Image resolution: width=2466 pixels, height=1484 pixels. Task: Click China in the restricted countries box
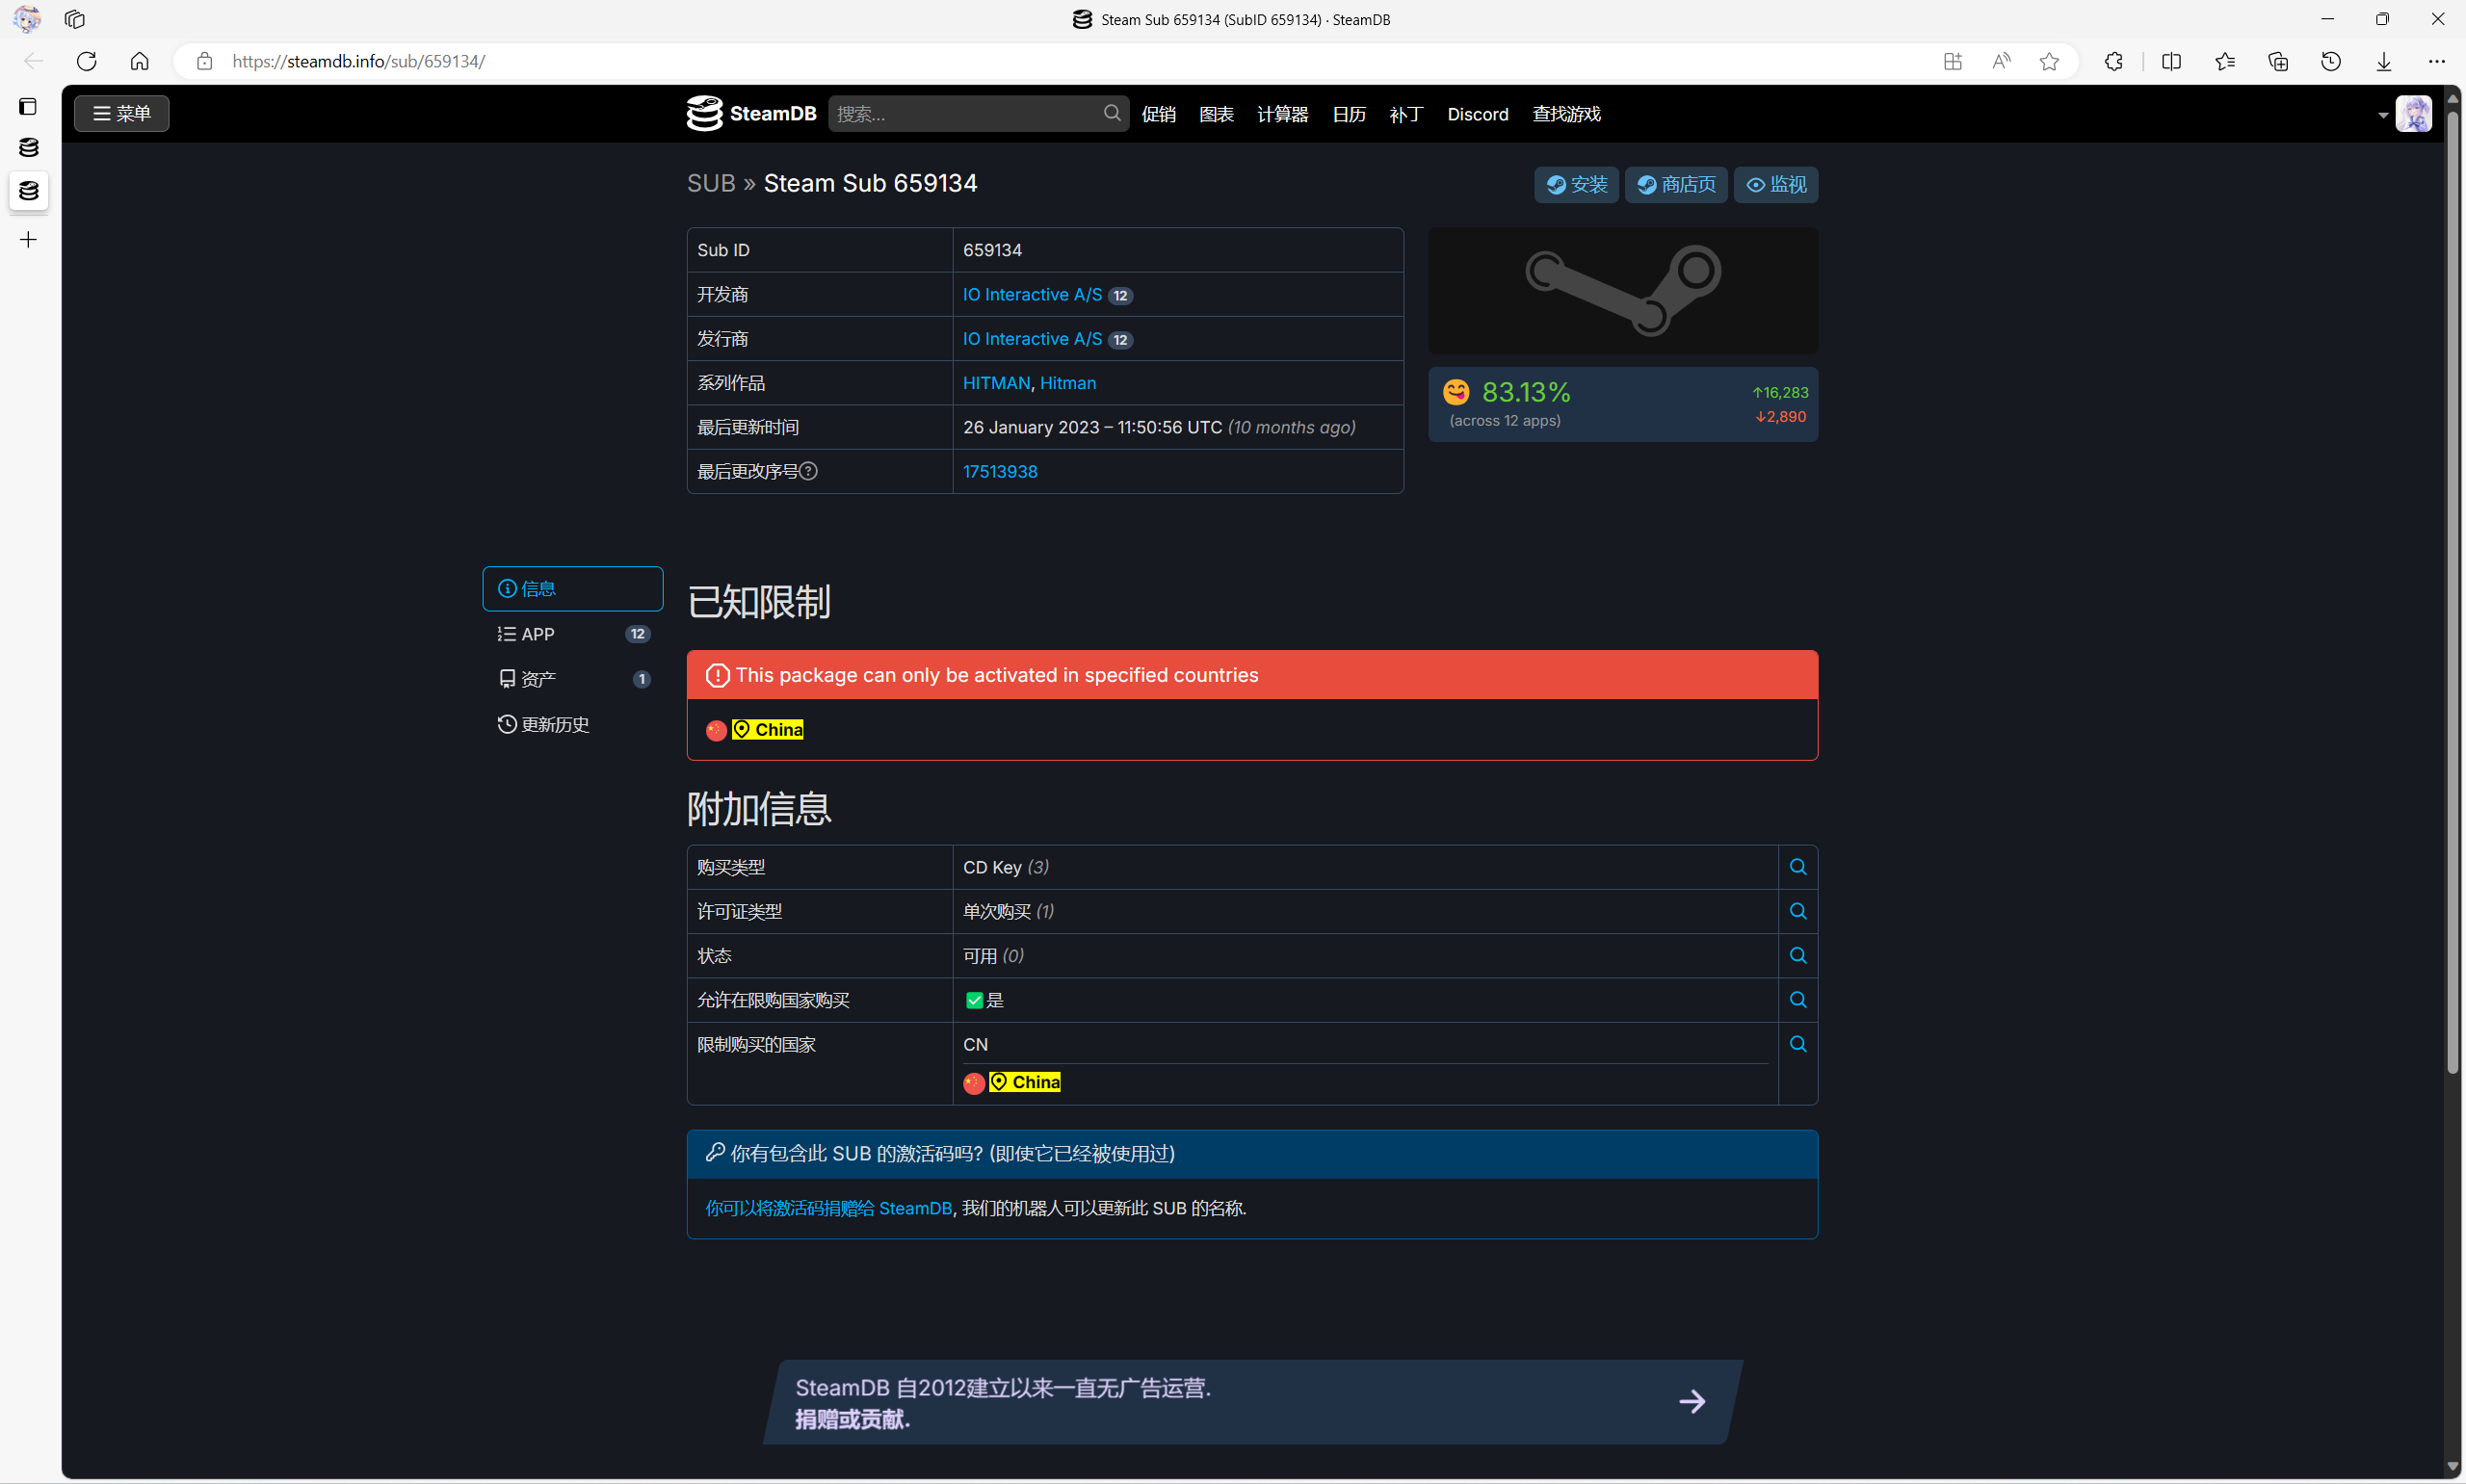(767, 729)
